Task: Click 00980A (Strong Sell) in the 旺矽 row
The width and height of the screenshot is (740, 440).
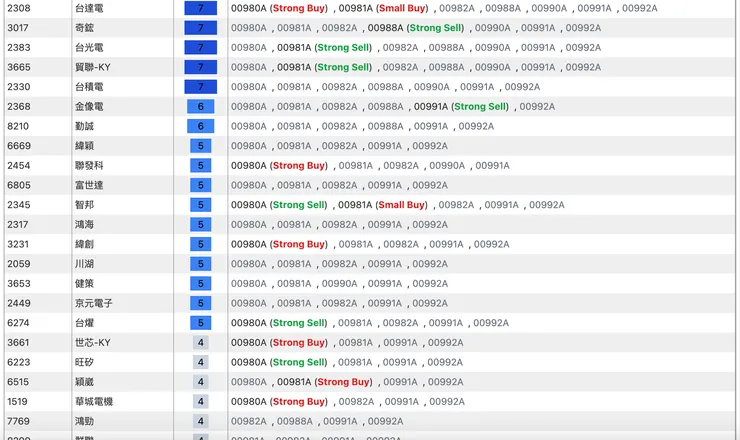Action: click(279, 362)
